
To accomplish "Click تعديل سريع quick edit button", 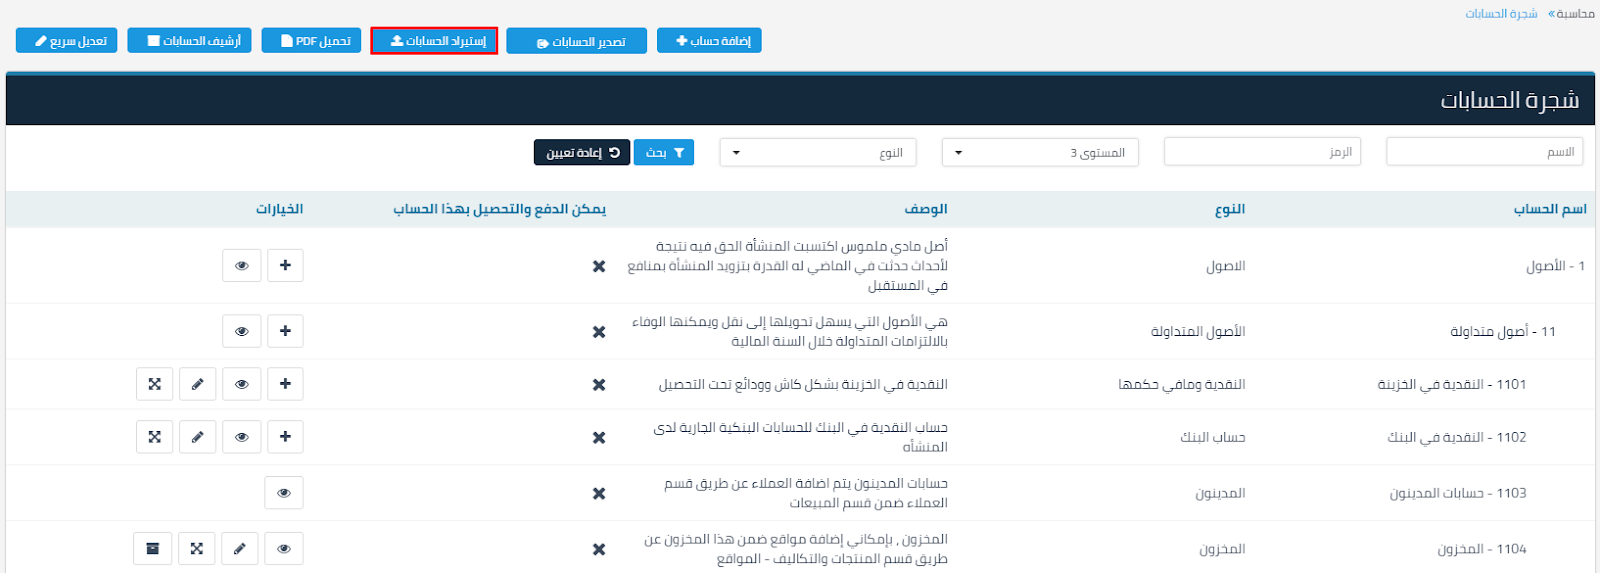I will 67,41.
